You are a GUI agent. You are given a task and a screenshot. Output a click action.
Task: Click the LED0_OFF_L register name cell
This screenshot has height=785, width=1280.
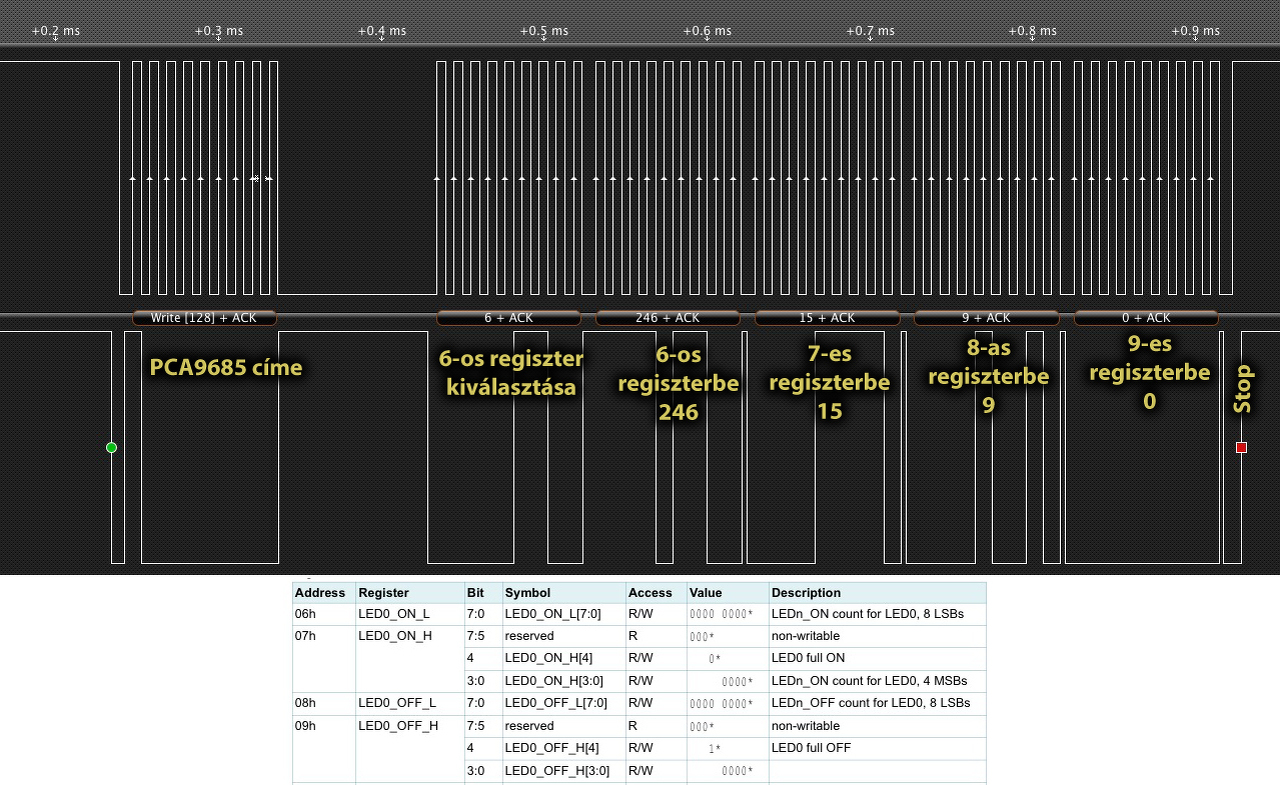point(410,703)
